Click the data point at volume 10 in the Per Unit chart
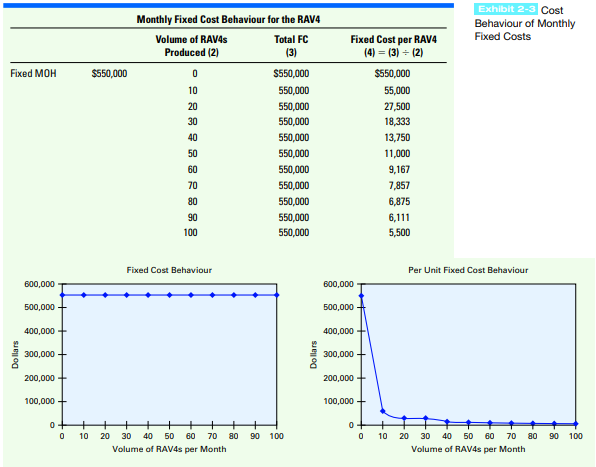The height and width of the screenshot is (467, 596). [x=383, y=411]
